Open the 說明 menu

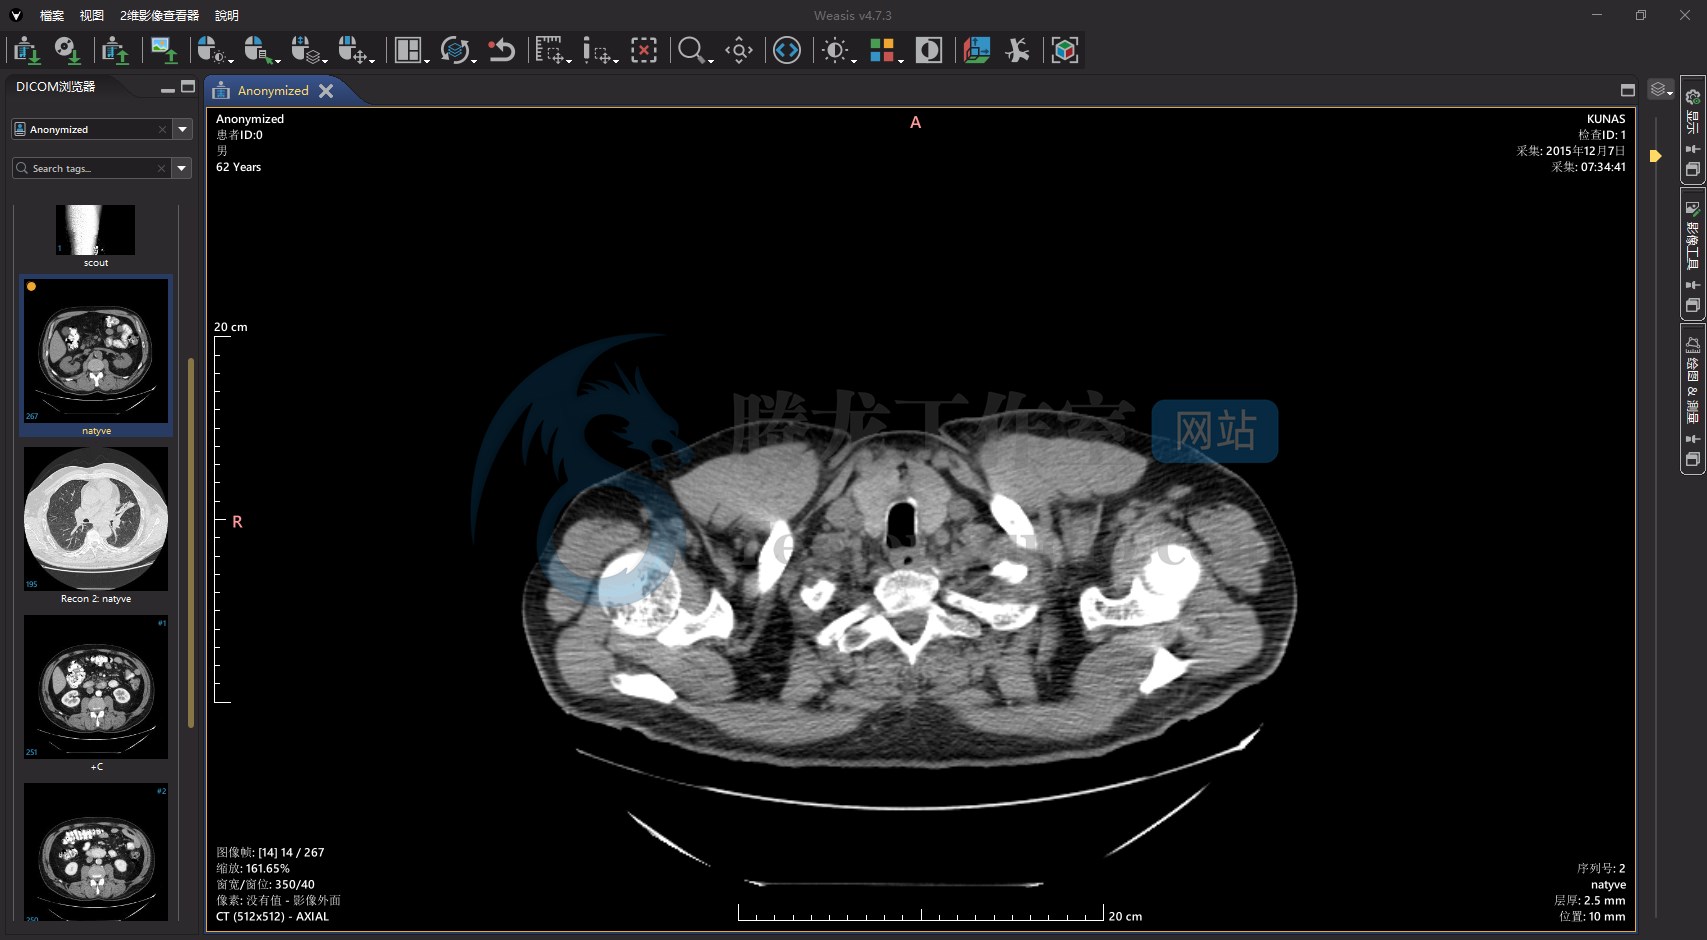[227, 15]
